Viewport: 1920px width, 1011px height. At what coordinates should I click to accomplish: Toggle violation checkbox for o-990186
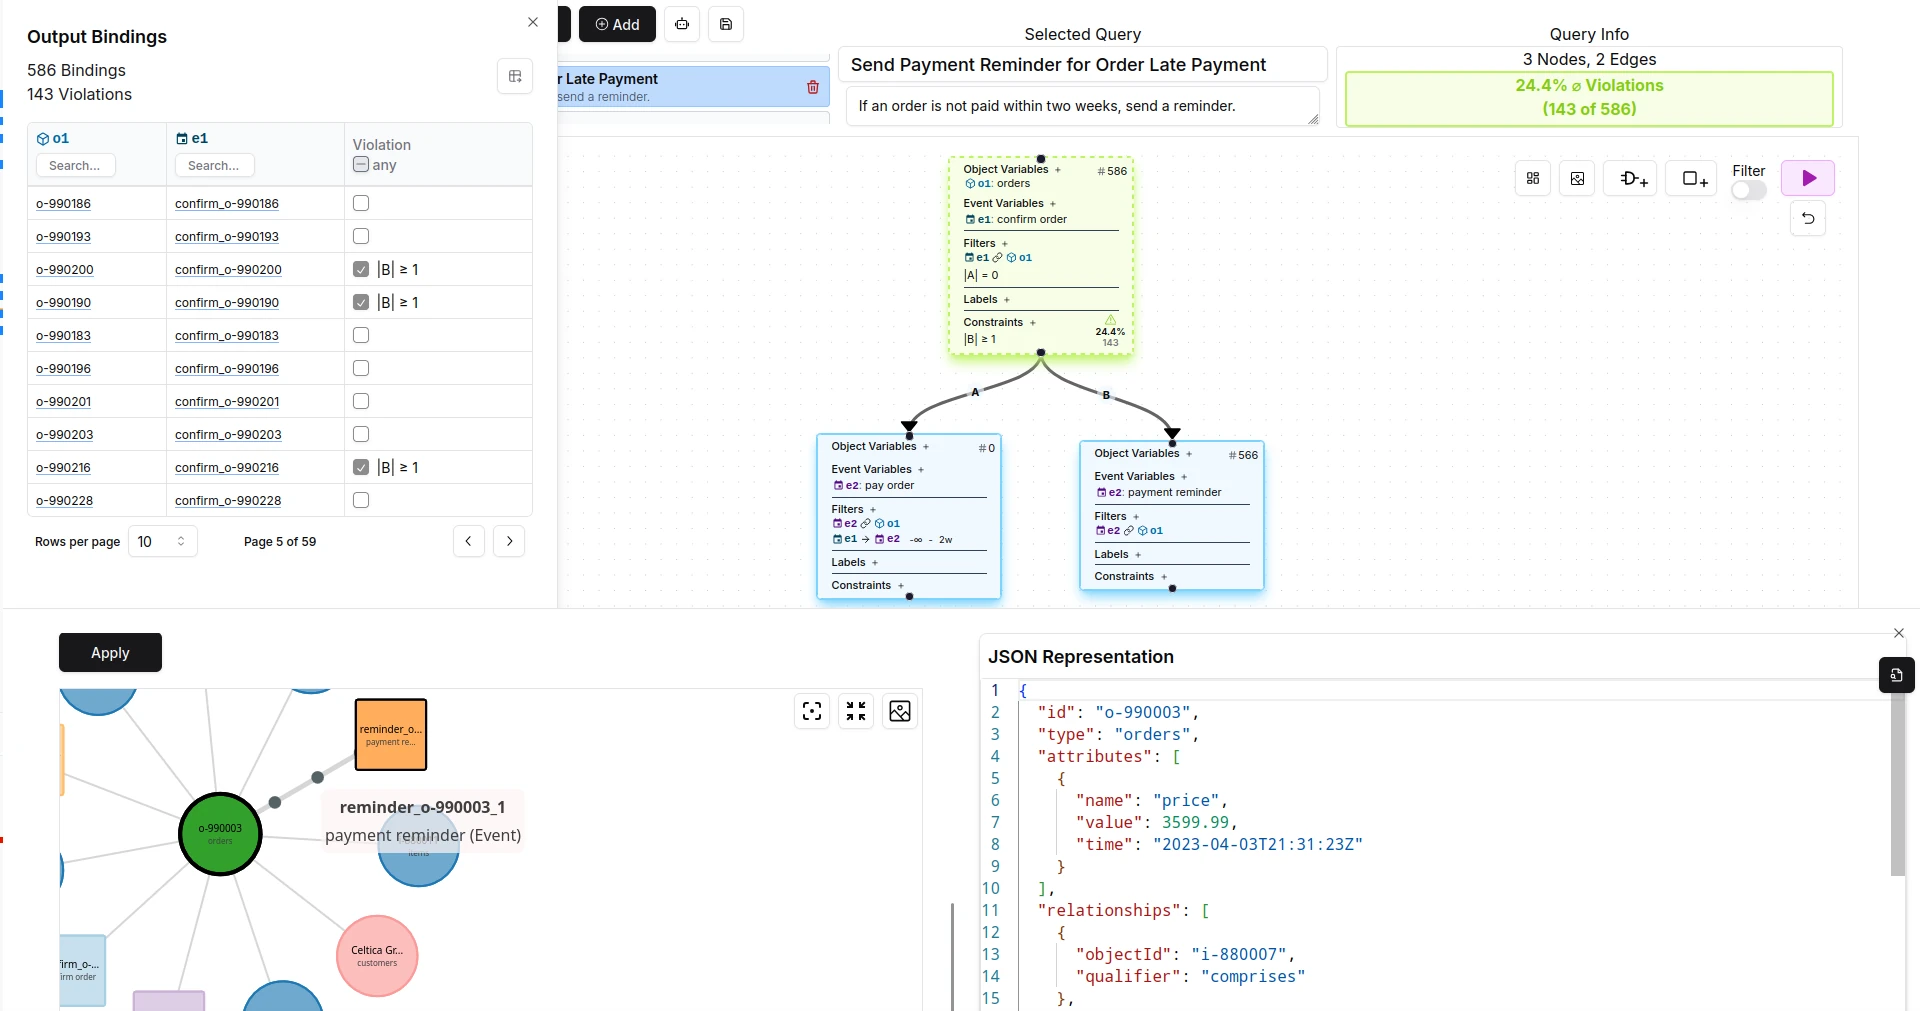[x=361, y=203]
